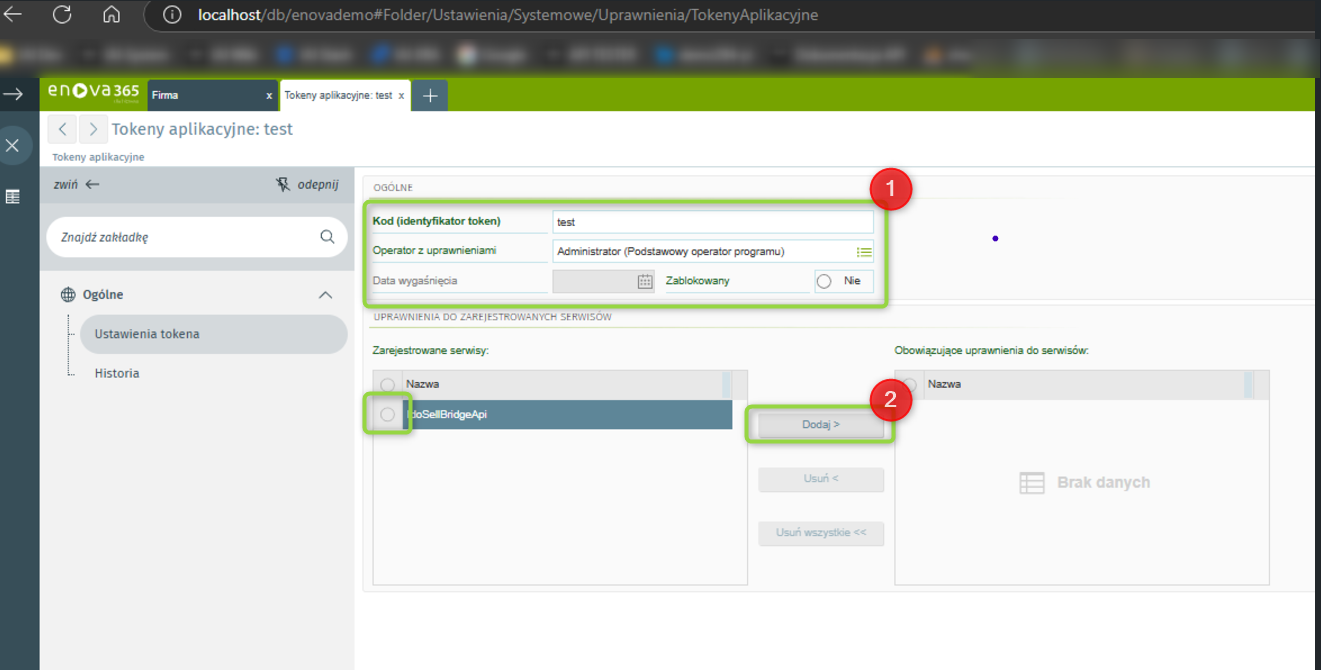Screen dimensions: 1321x670
Task: Reload the page with the refresh icon
Action: tap(62, 15)
